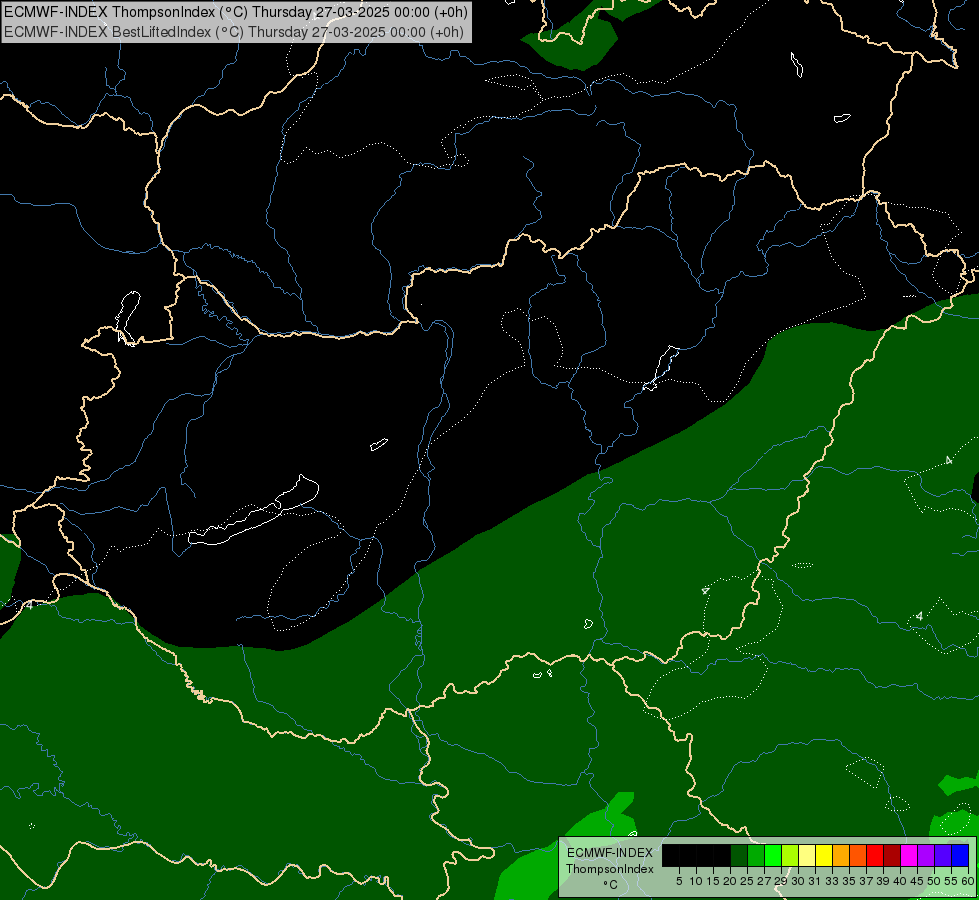The height and width of the screenshot is (900, 979).
Task: Select the medium green 25-27 legend swatch
Action: (x=756, y=855)
